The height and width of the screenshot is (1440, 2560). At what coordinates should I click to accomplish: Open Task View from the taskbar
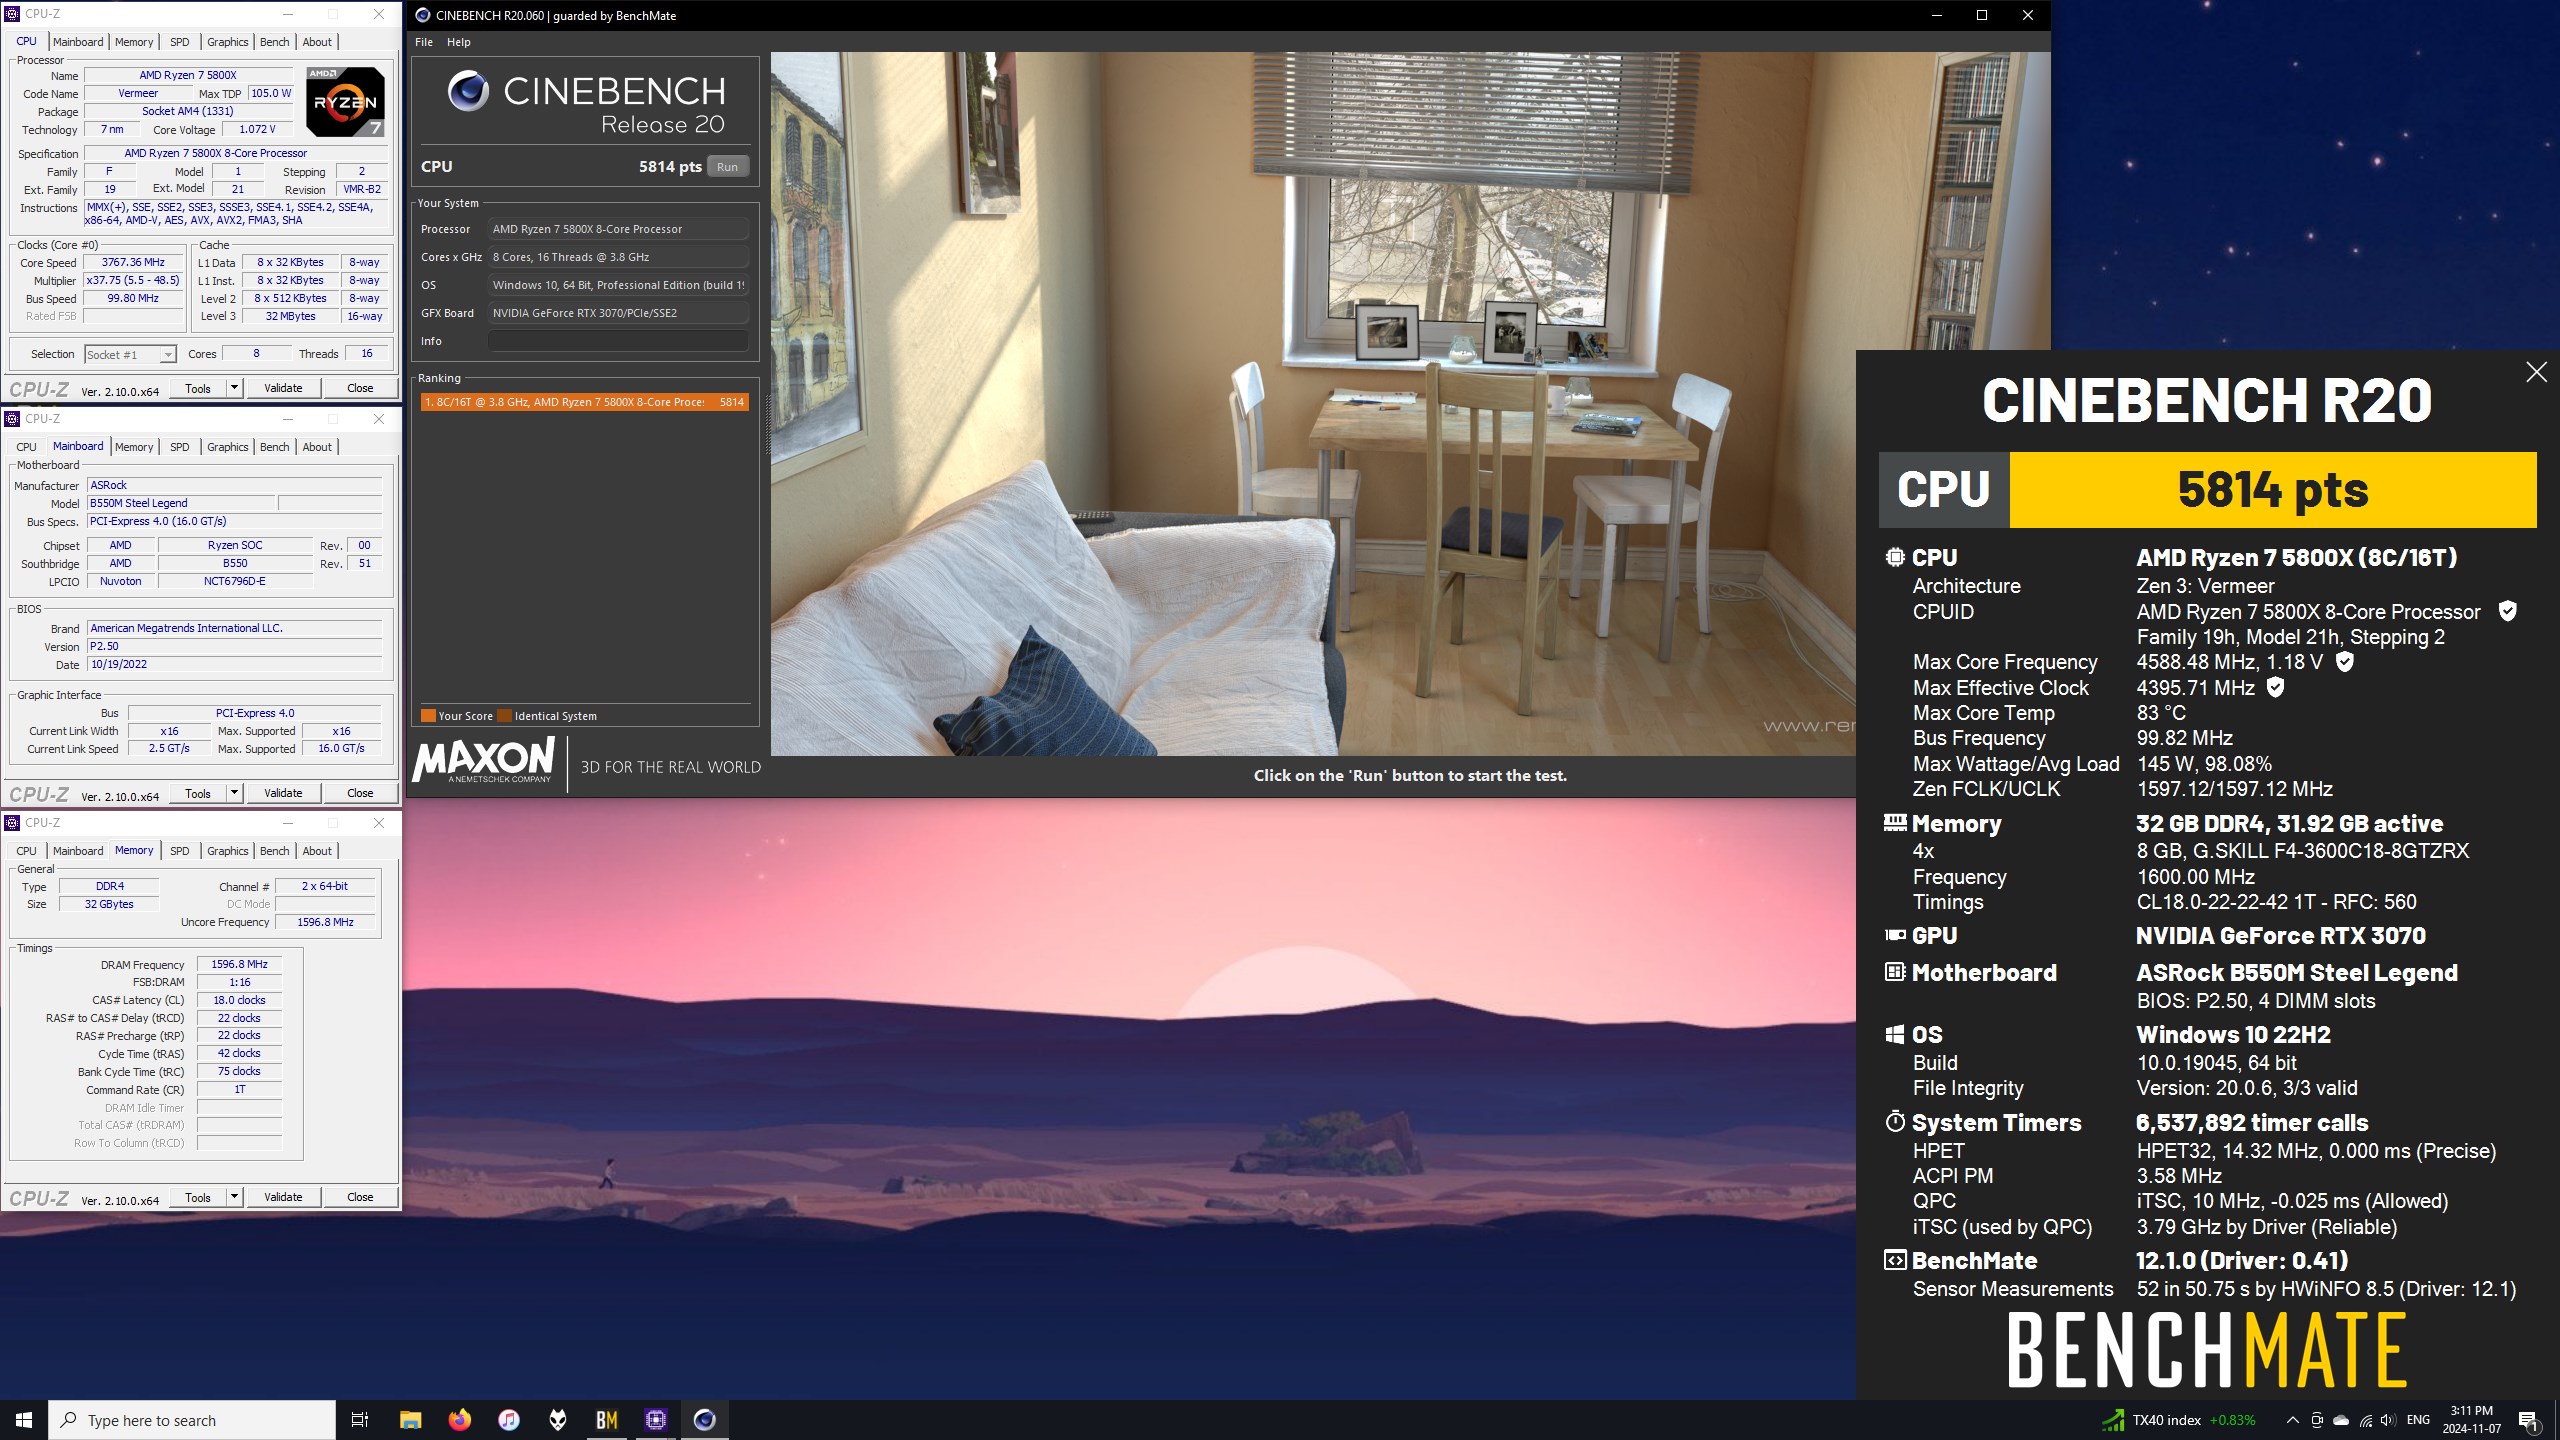[x=360, y=1420]
